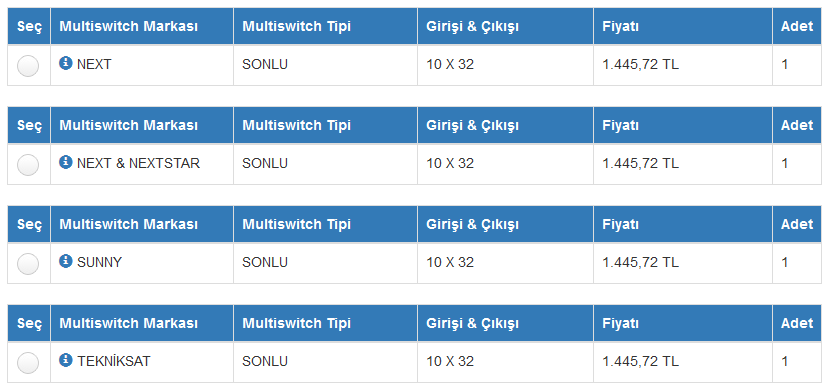
Task: Select the NEXT multiswitch radio button
Action: coord(28,66)
